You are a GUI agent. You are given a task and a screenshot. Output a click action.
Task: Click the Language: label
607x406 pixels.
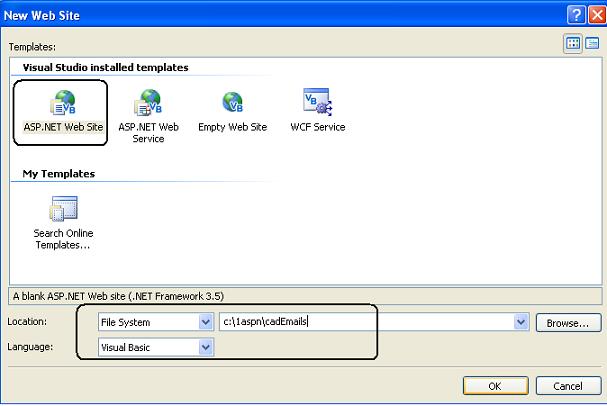[x=30, y=347]
